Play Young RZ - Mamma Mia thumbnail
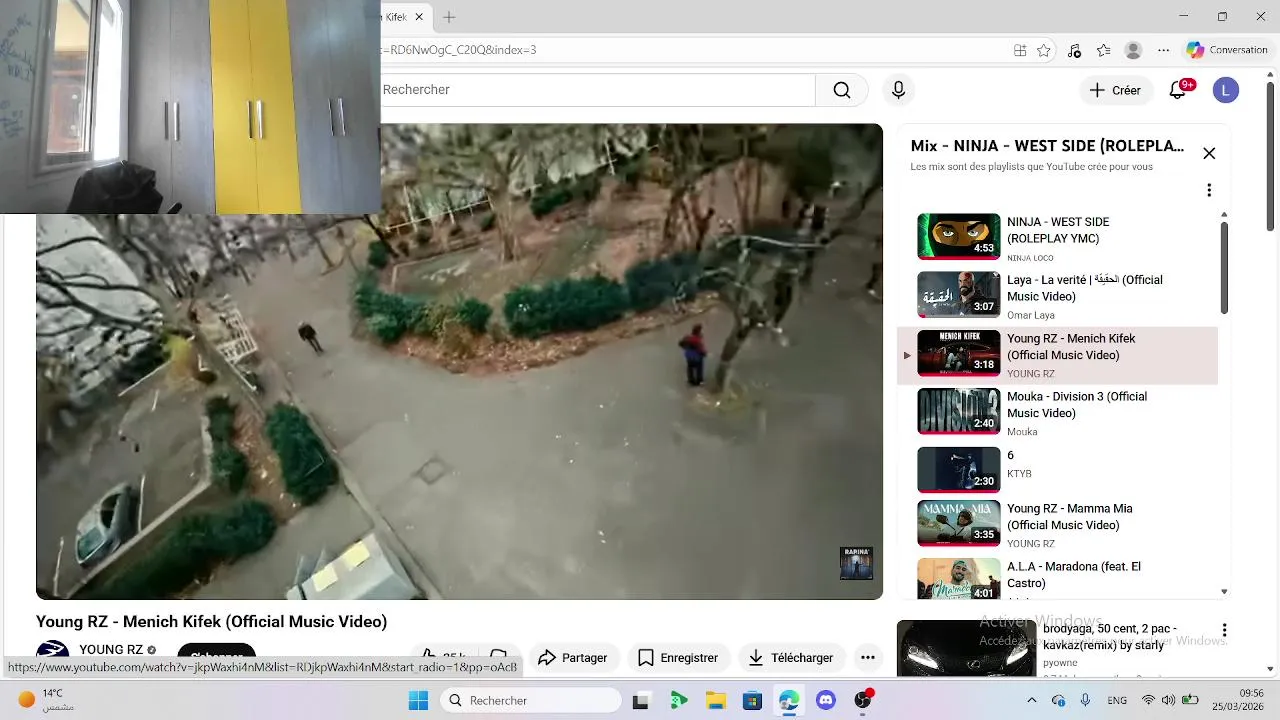1280x720 pixels. point(958,523)
